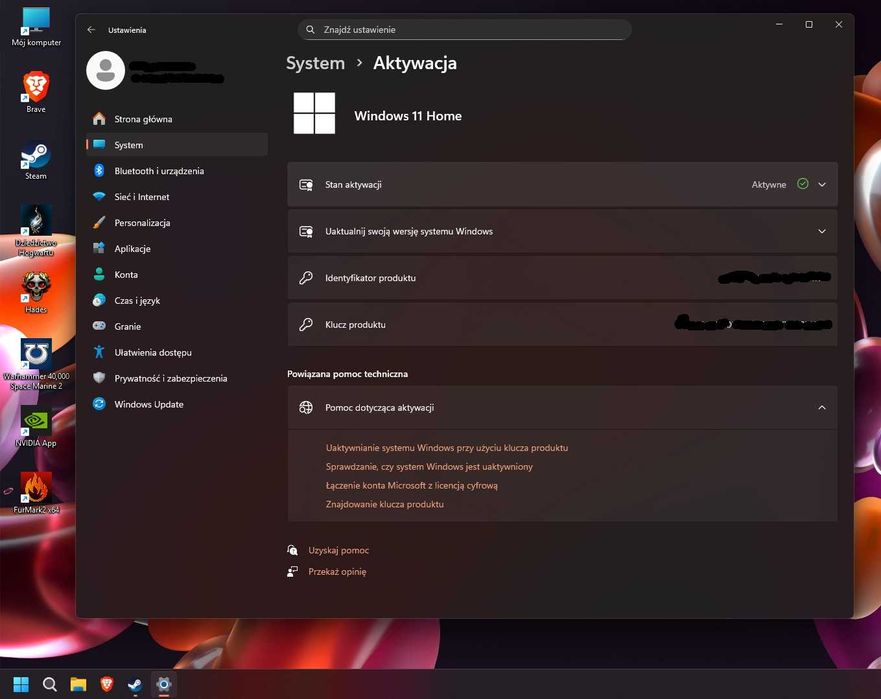
Task: Click the certificate icon beside Uaktualnij swoją wersję
Action: (x=306, y=232)
